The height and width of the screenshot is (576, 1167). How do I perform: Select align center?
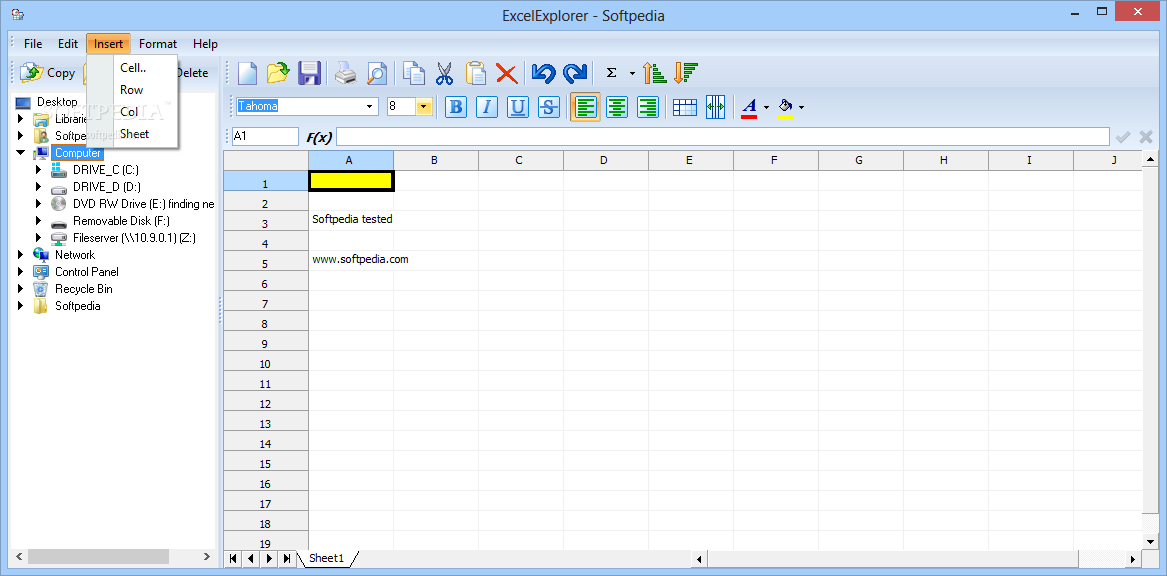(617, 107)
